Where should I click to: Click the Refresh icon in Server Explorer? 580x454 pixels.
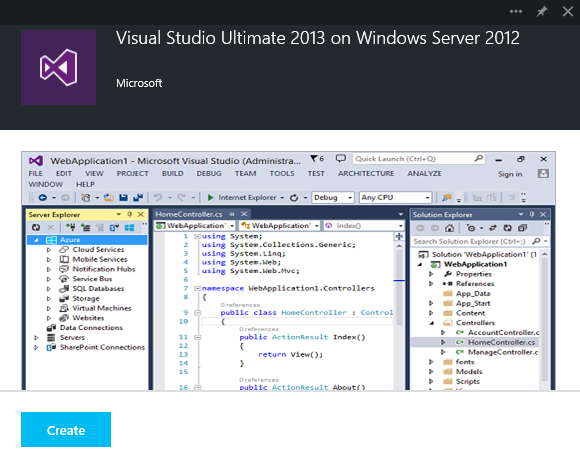pos(36,228)
